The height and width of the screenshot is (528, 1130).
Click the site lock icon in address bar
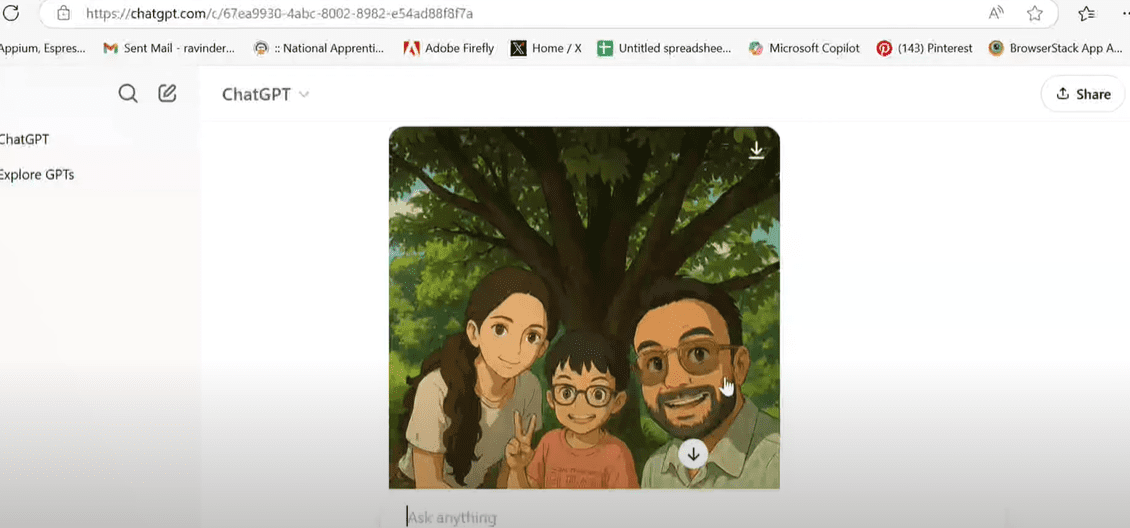tap(63, 13)
